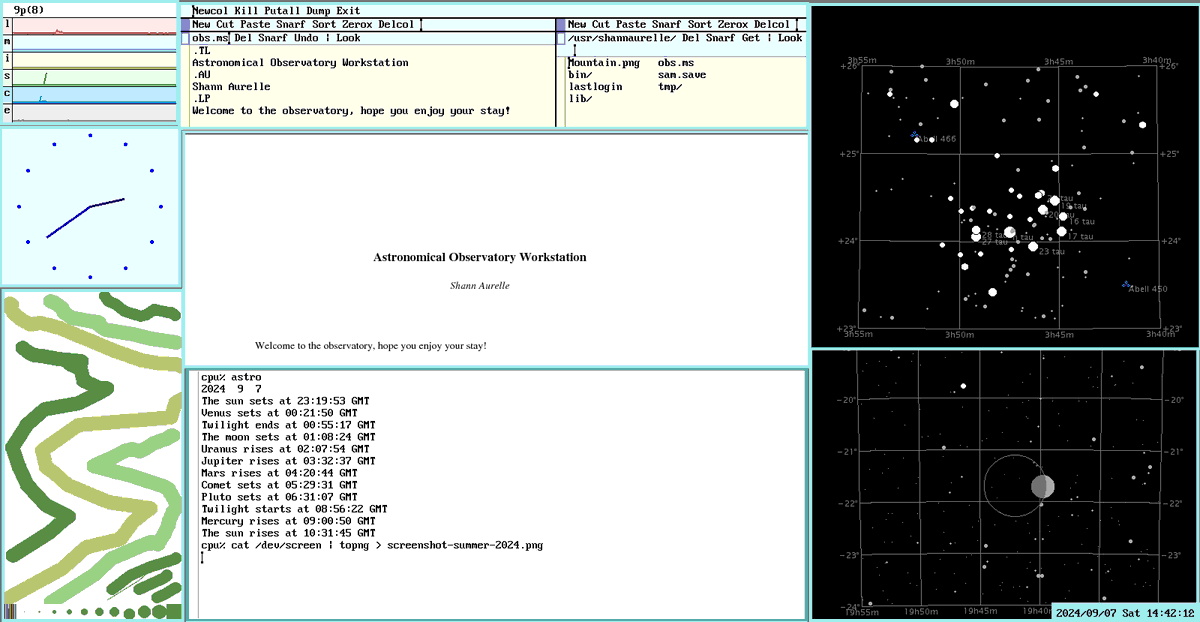Screen dimensions: 1200x622
Task: Click the /usr/shannaurelle/ path in the tag
Action: (622, 38)
